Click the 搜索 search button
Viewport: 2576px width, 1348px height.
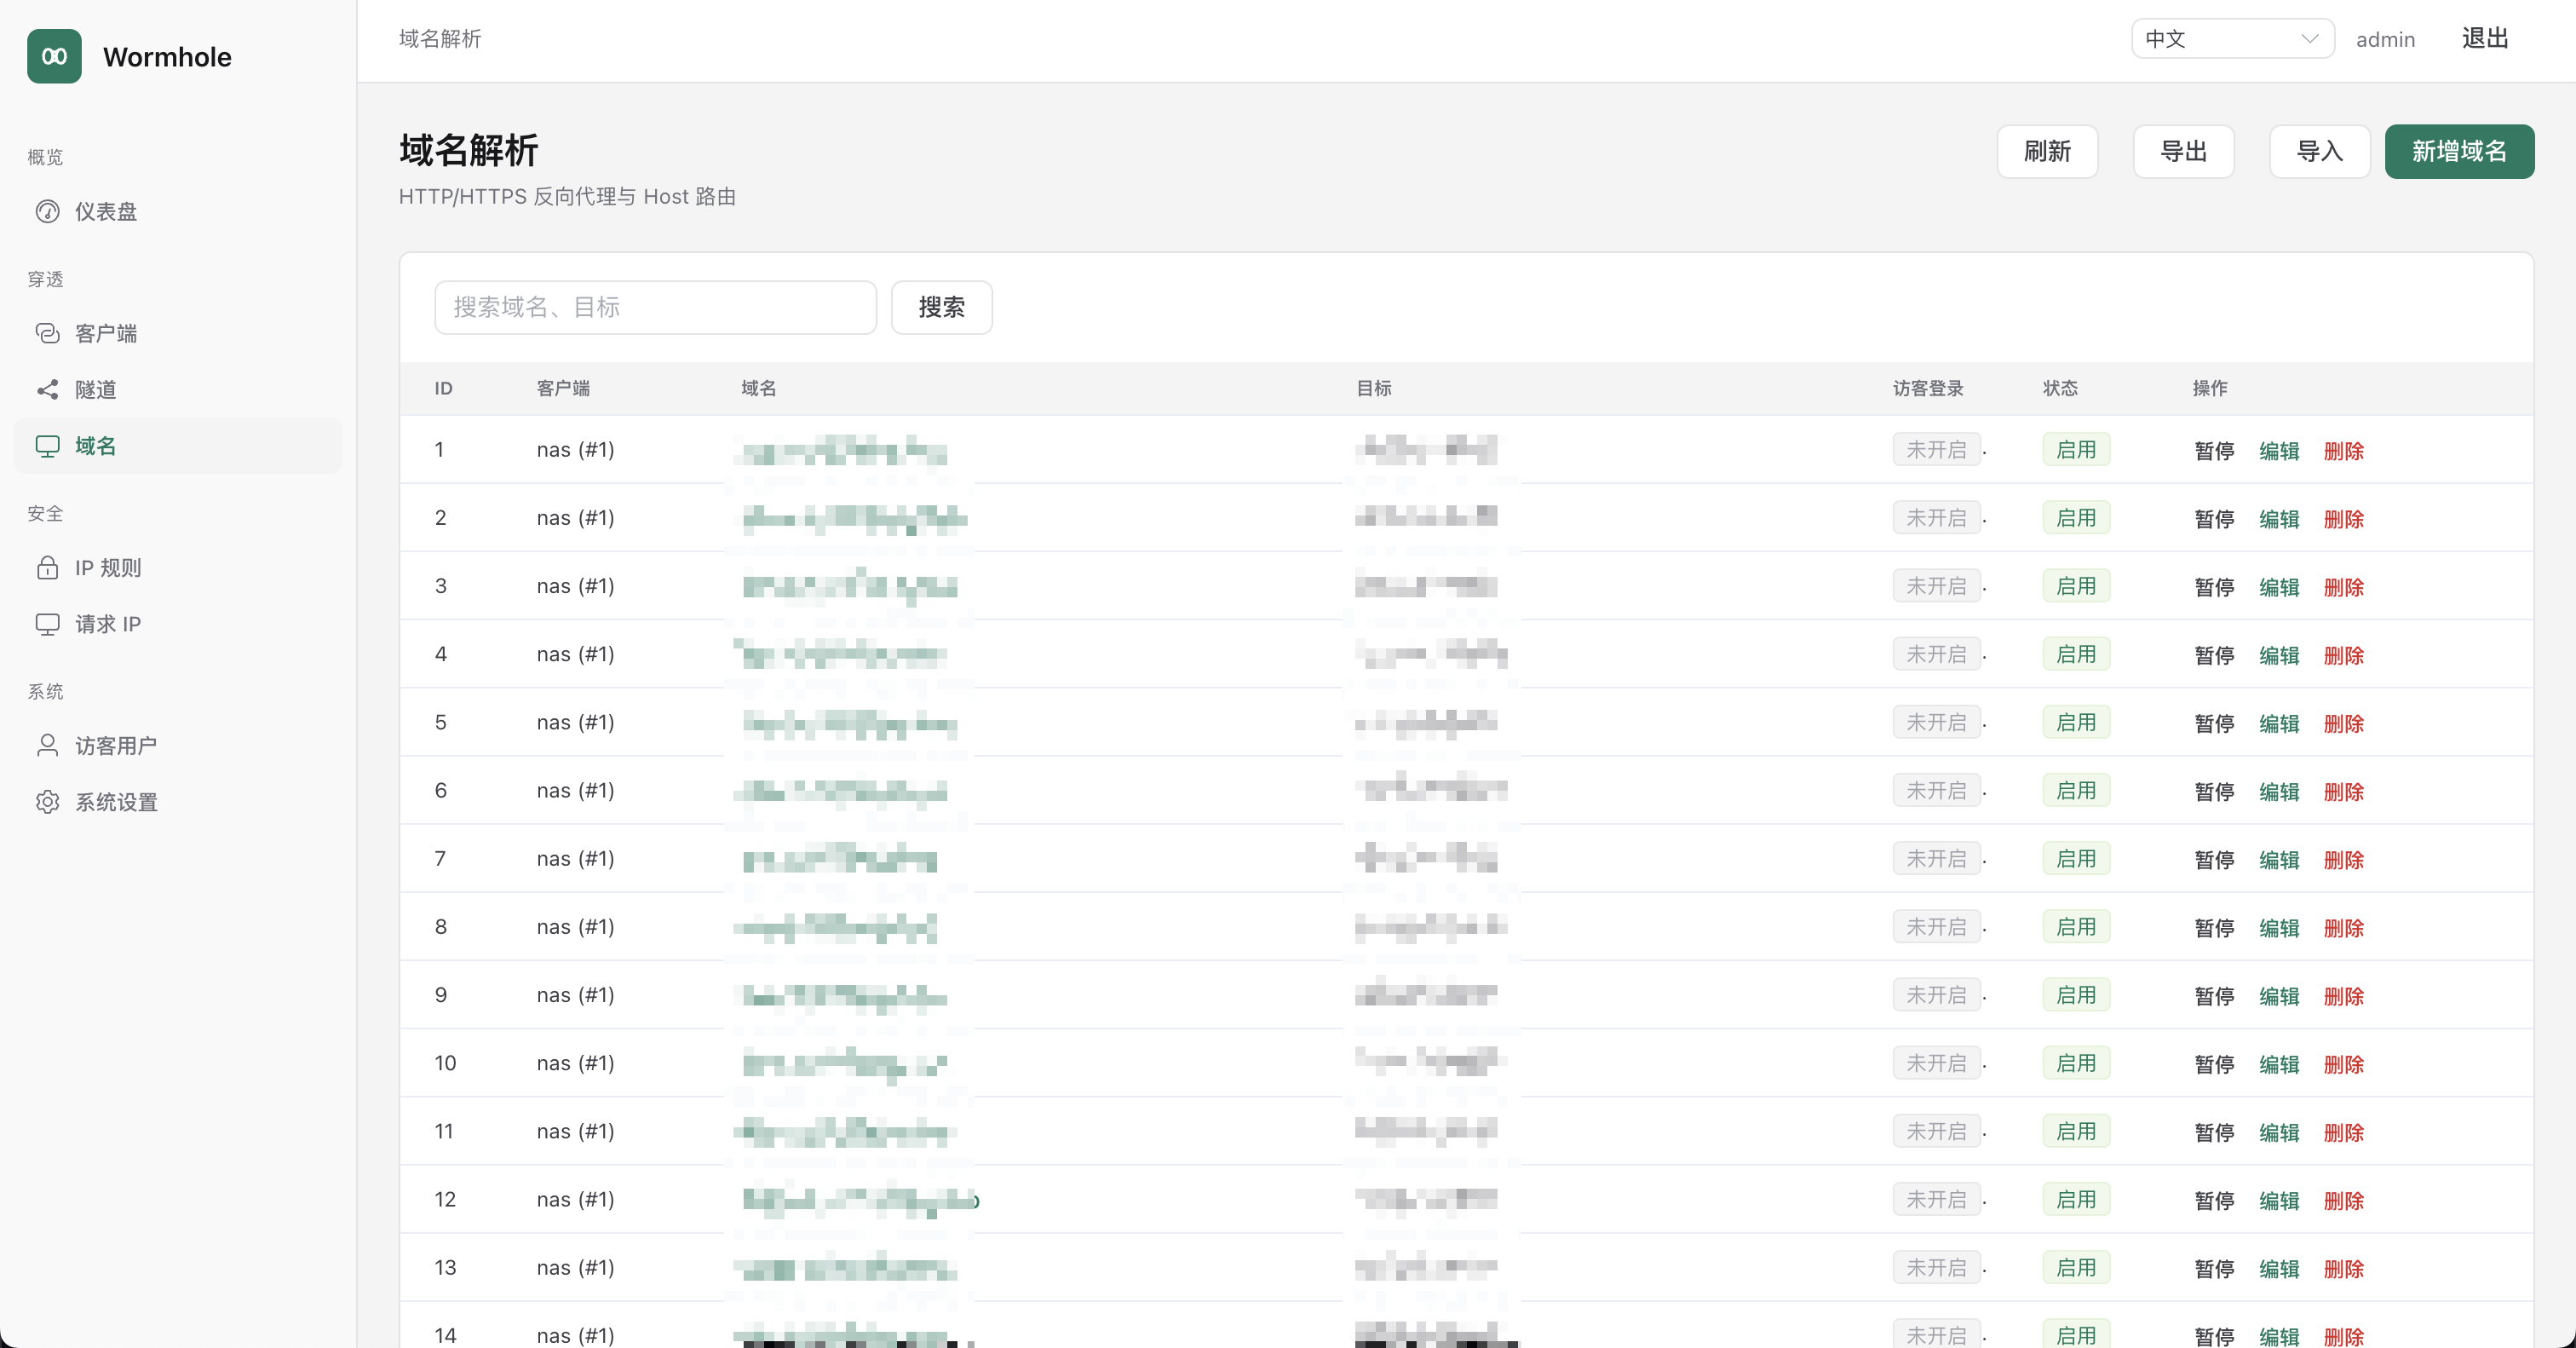[941, 307]
